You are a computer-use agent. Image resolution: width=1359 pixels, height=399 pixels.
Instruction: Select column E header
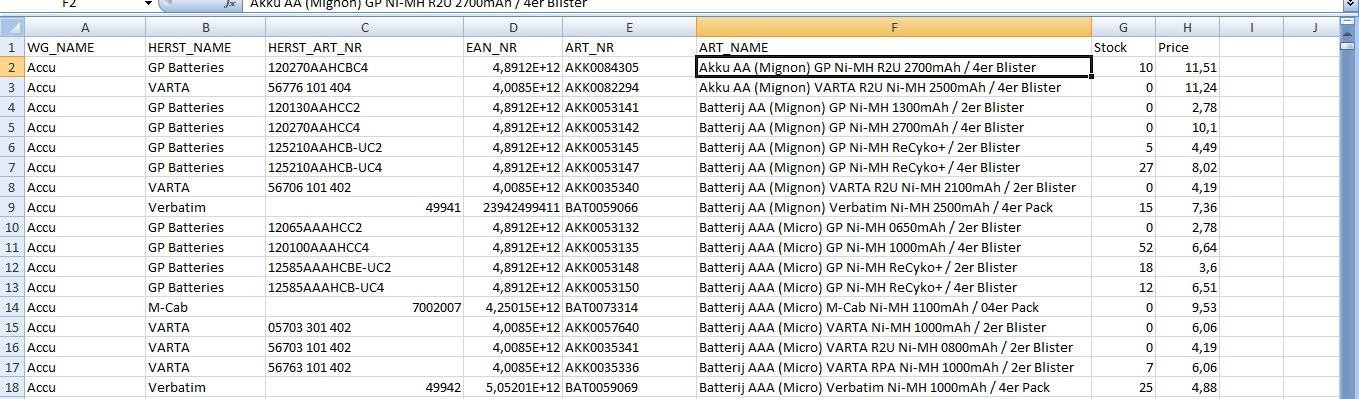coord(629,28)
